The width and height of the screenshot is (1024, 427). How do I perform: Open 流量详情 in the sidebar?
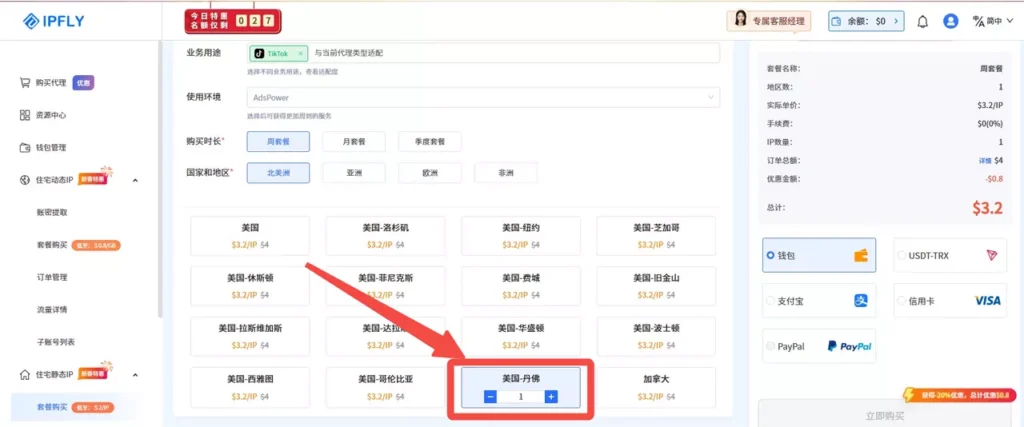(x=52, y=309)
